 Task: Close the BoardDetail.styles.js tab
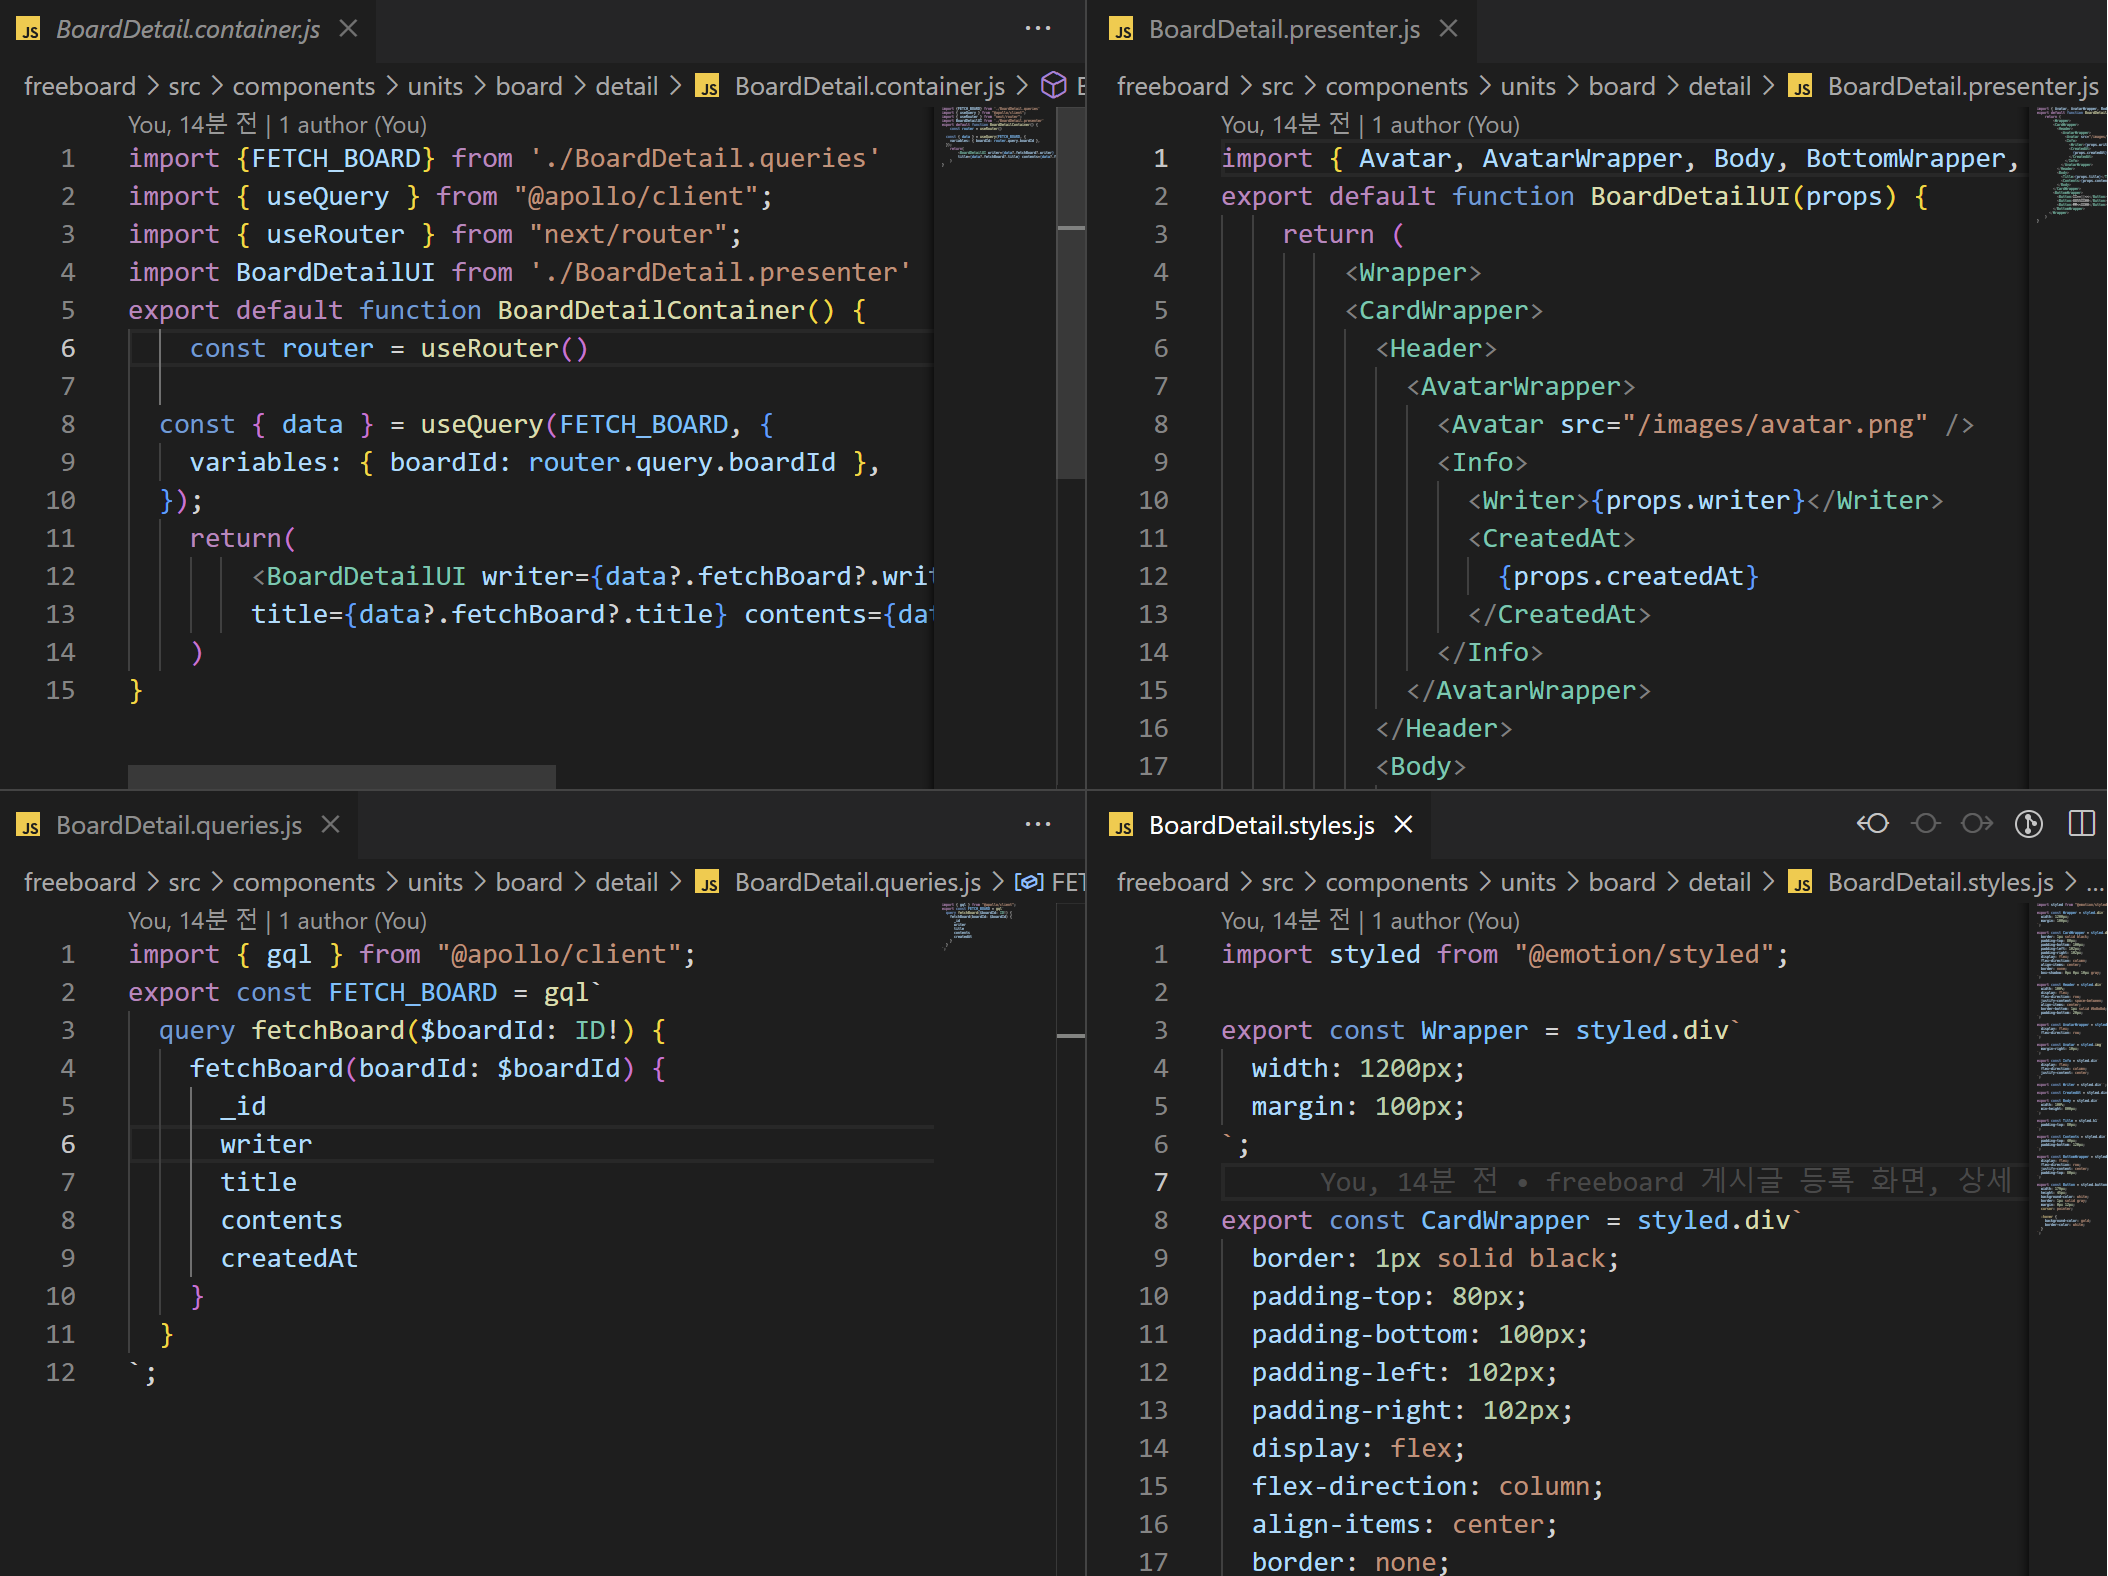[x=1403, y=824]
